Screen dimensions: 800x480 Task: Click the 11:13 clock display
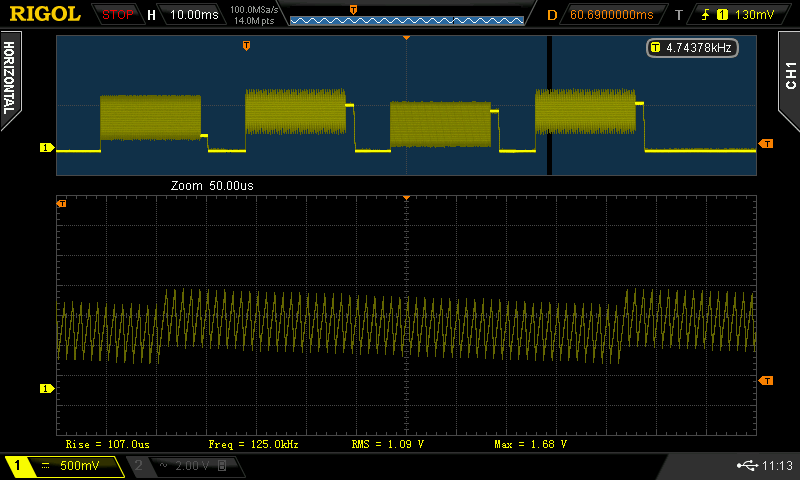777,465
